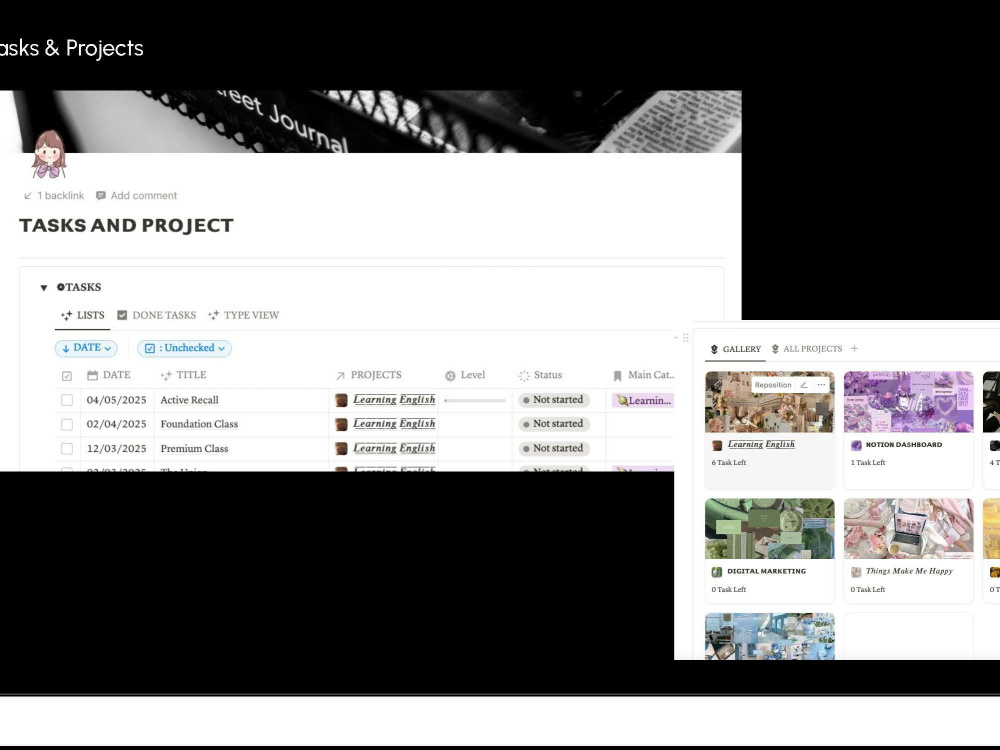This screenshot has width=1000, height=750.
Task: Open the DATE sort dropdown
Action: 86,348
